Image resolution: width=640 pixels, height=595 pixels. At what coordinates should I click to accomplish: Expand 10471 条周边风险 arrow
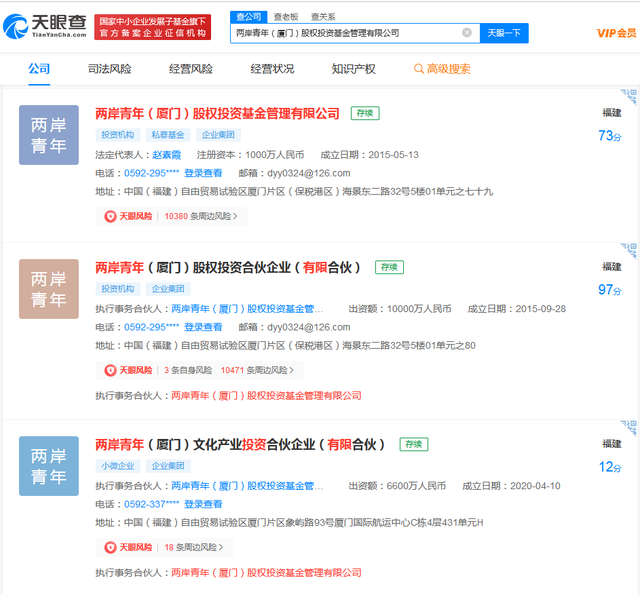pos(291,370)
